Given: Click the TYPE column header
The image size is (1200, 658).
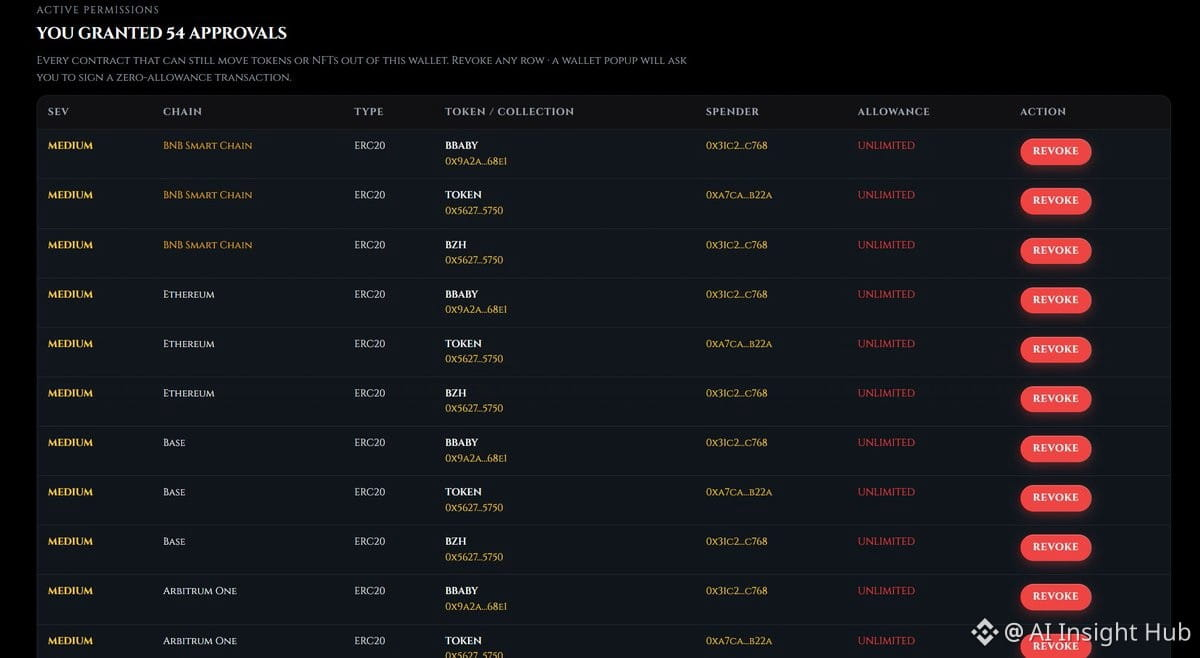Looking at the screenshot, I should point(368,112).
